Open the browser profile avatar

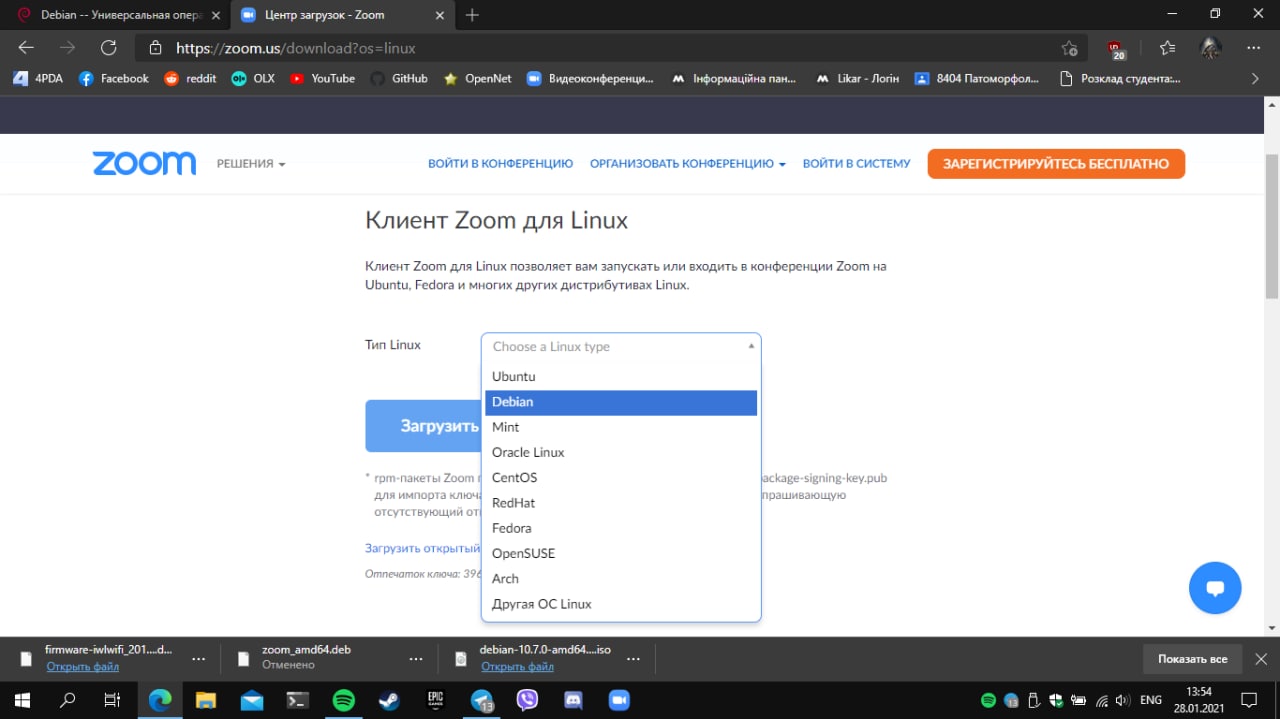click(1211, 47)
